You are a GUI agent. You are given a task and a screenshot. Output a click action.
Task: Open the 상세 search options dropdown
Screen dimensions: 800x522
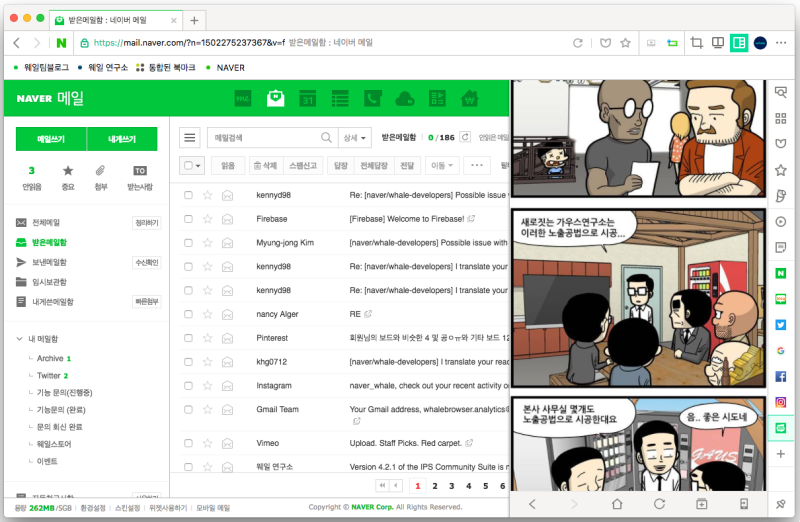click(x=355, y=138)
